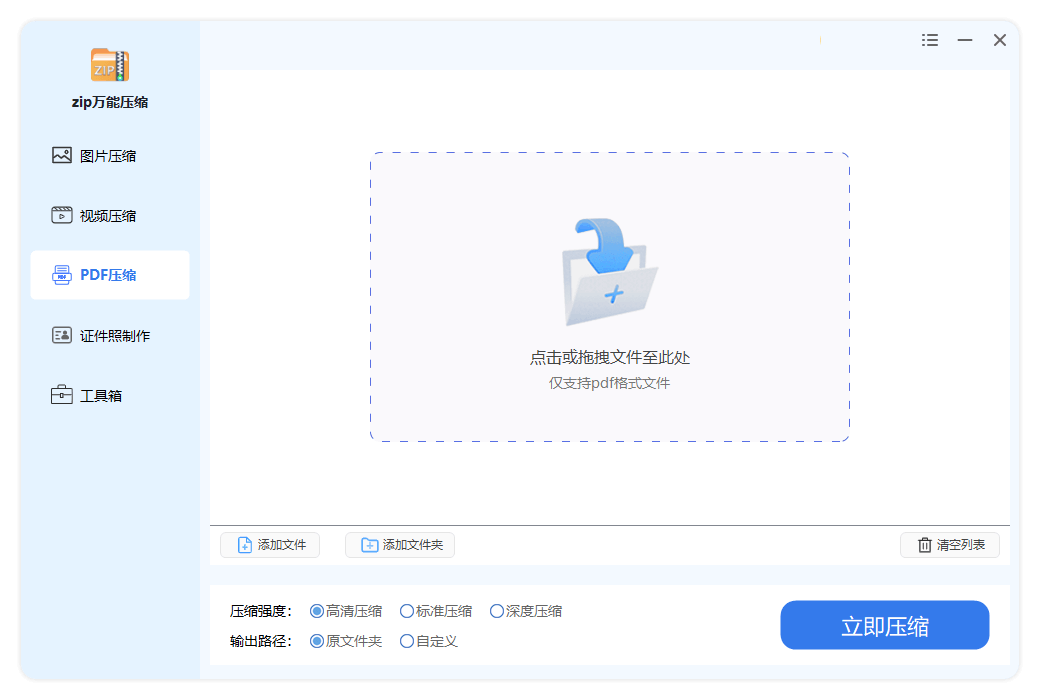Screen dimensions: 1040x700
Task: Choose 自定义 output path
Action: click(429, 641)
